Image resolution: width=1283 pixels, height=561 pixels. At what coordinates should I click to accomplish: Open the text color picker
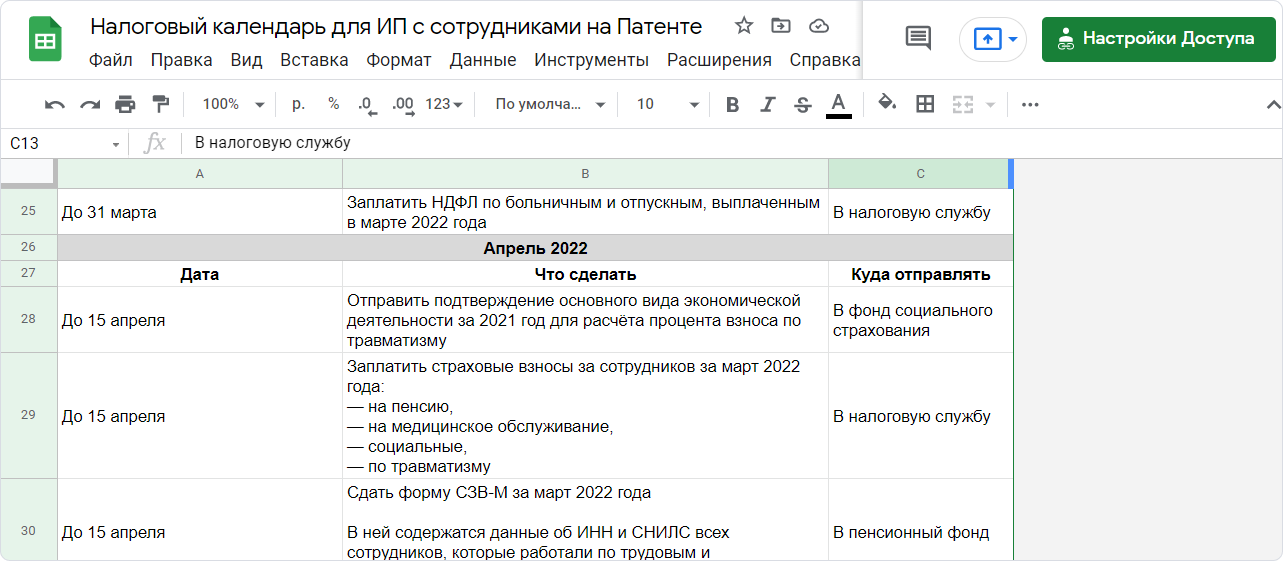(838, 104)
